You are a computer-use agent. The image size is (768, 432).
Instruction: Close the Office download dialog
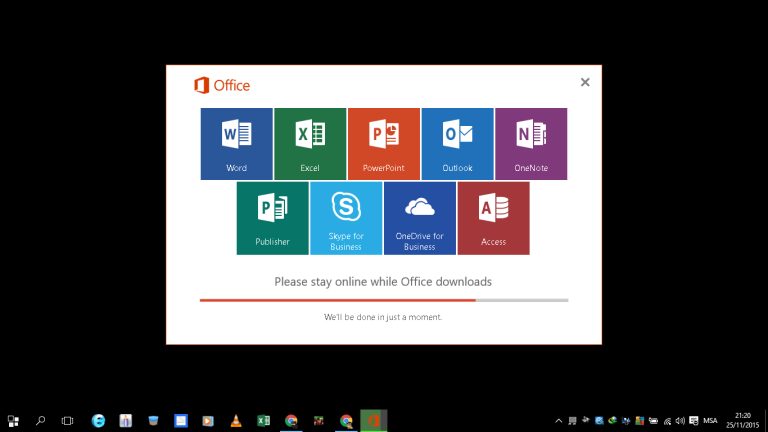[x=585, y=82]
